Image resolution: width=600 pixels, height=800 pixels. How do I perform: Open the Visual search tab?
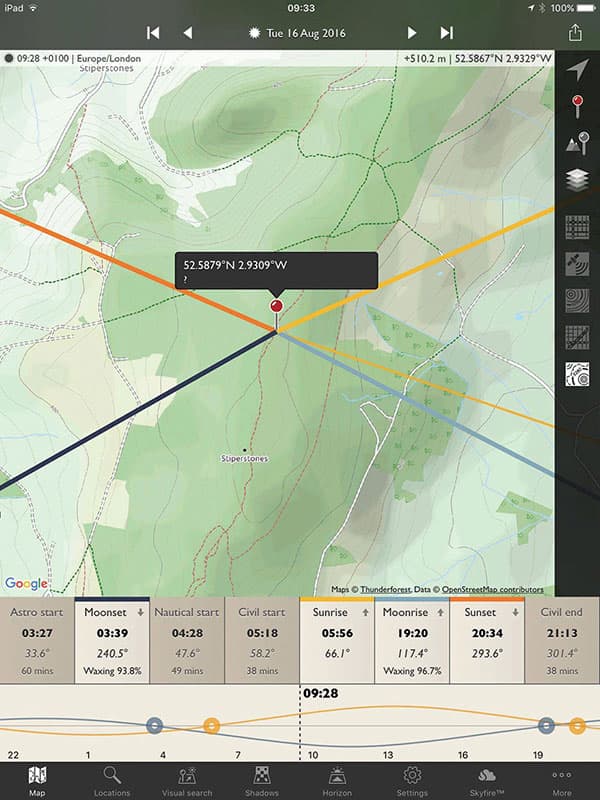187,781
